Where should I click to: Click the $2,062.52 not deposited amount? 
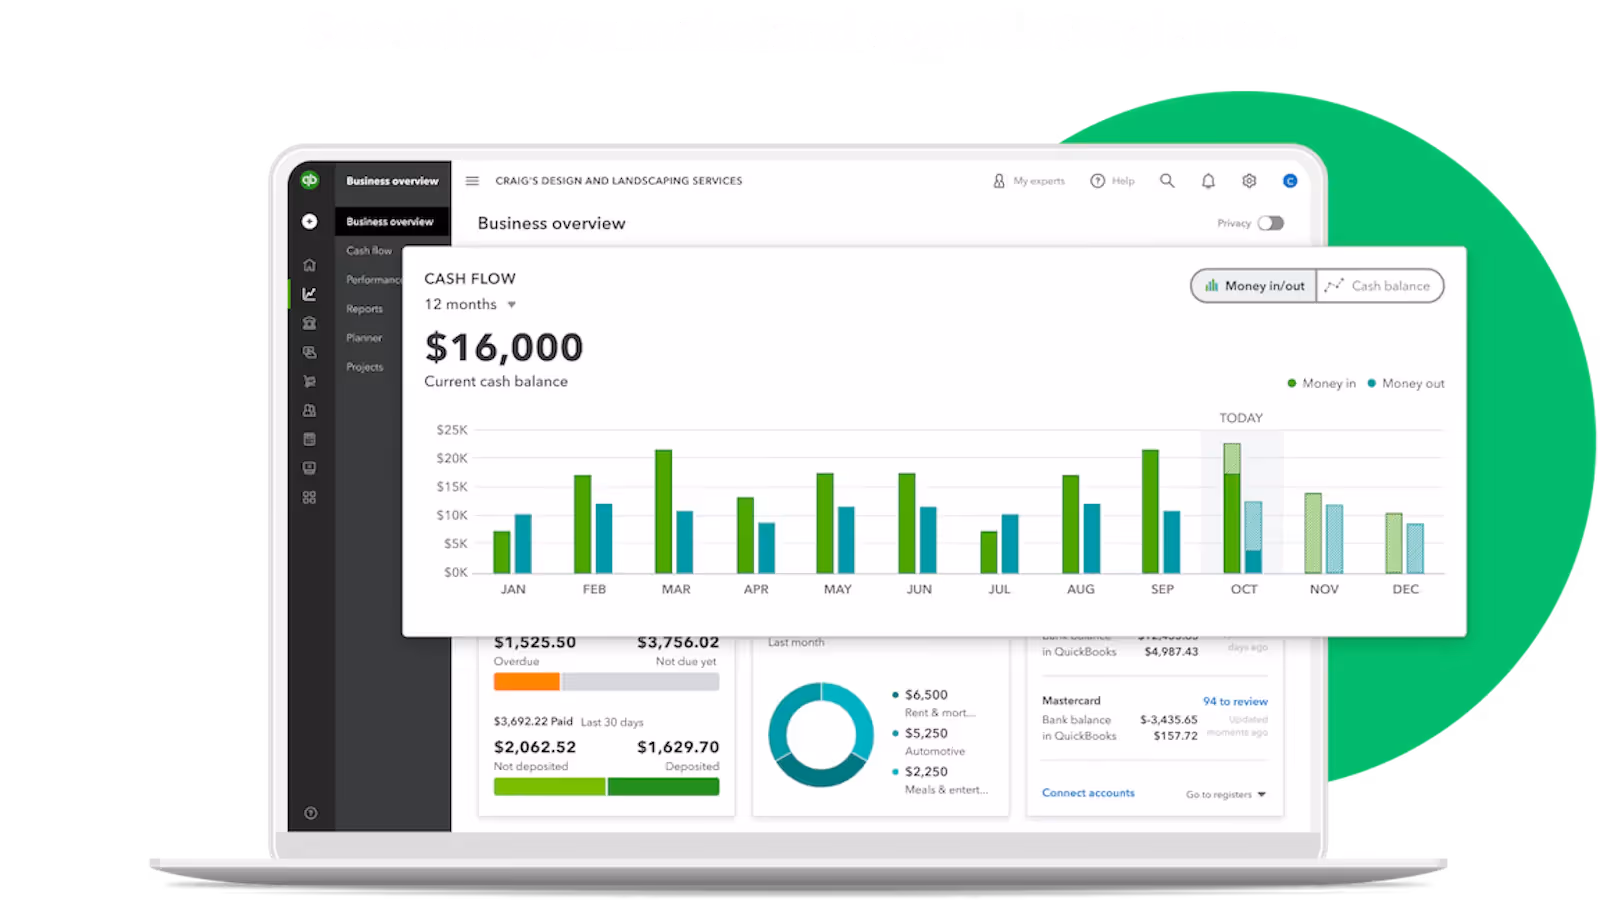pos(535,747)
